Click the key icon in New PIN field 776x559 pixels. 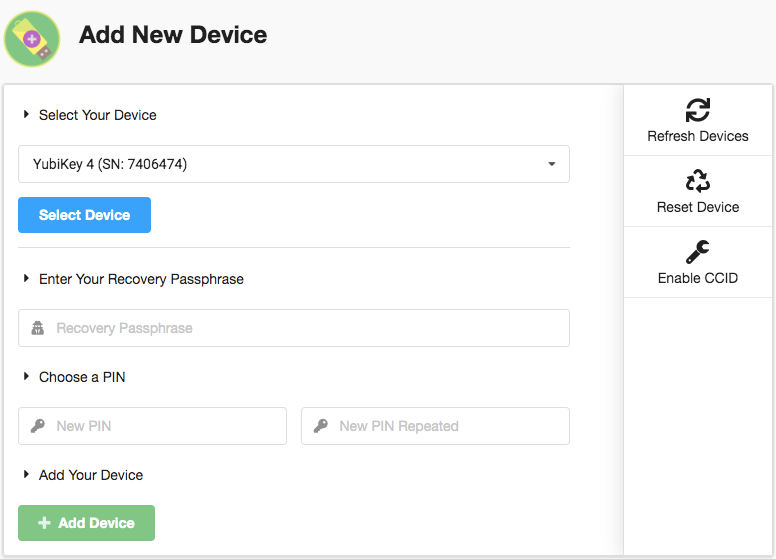click(x=38, y=426)
